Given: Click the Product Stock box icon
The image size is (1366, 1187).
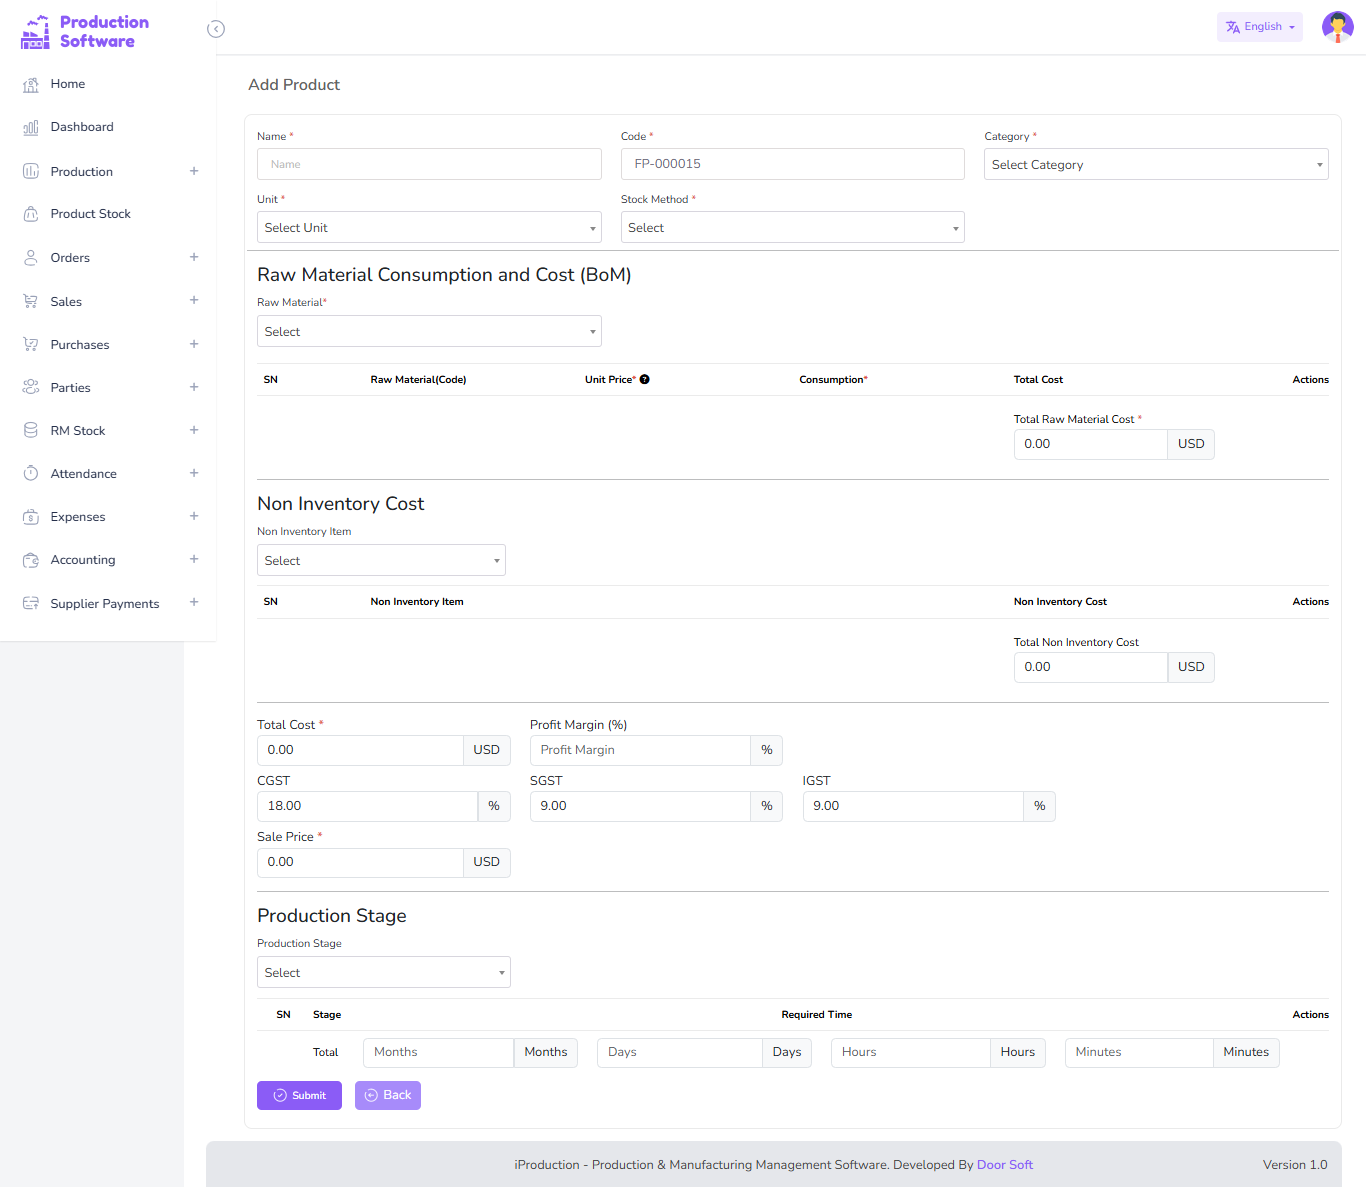Looking at the screenshot, I should (31, 214).
